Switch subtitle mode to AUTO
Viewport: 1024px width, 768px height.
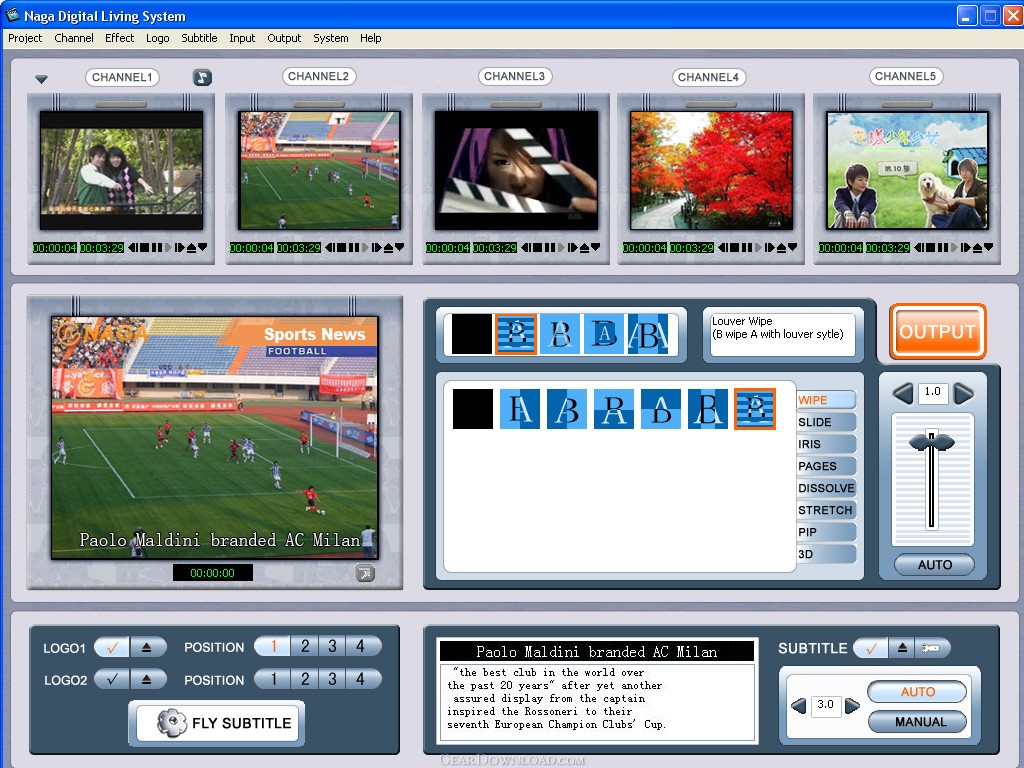(918, 692)
